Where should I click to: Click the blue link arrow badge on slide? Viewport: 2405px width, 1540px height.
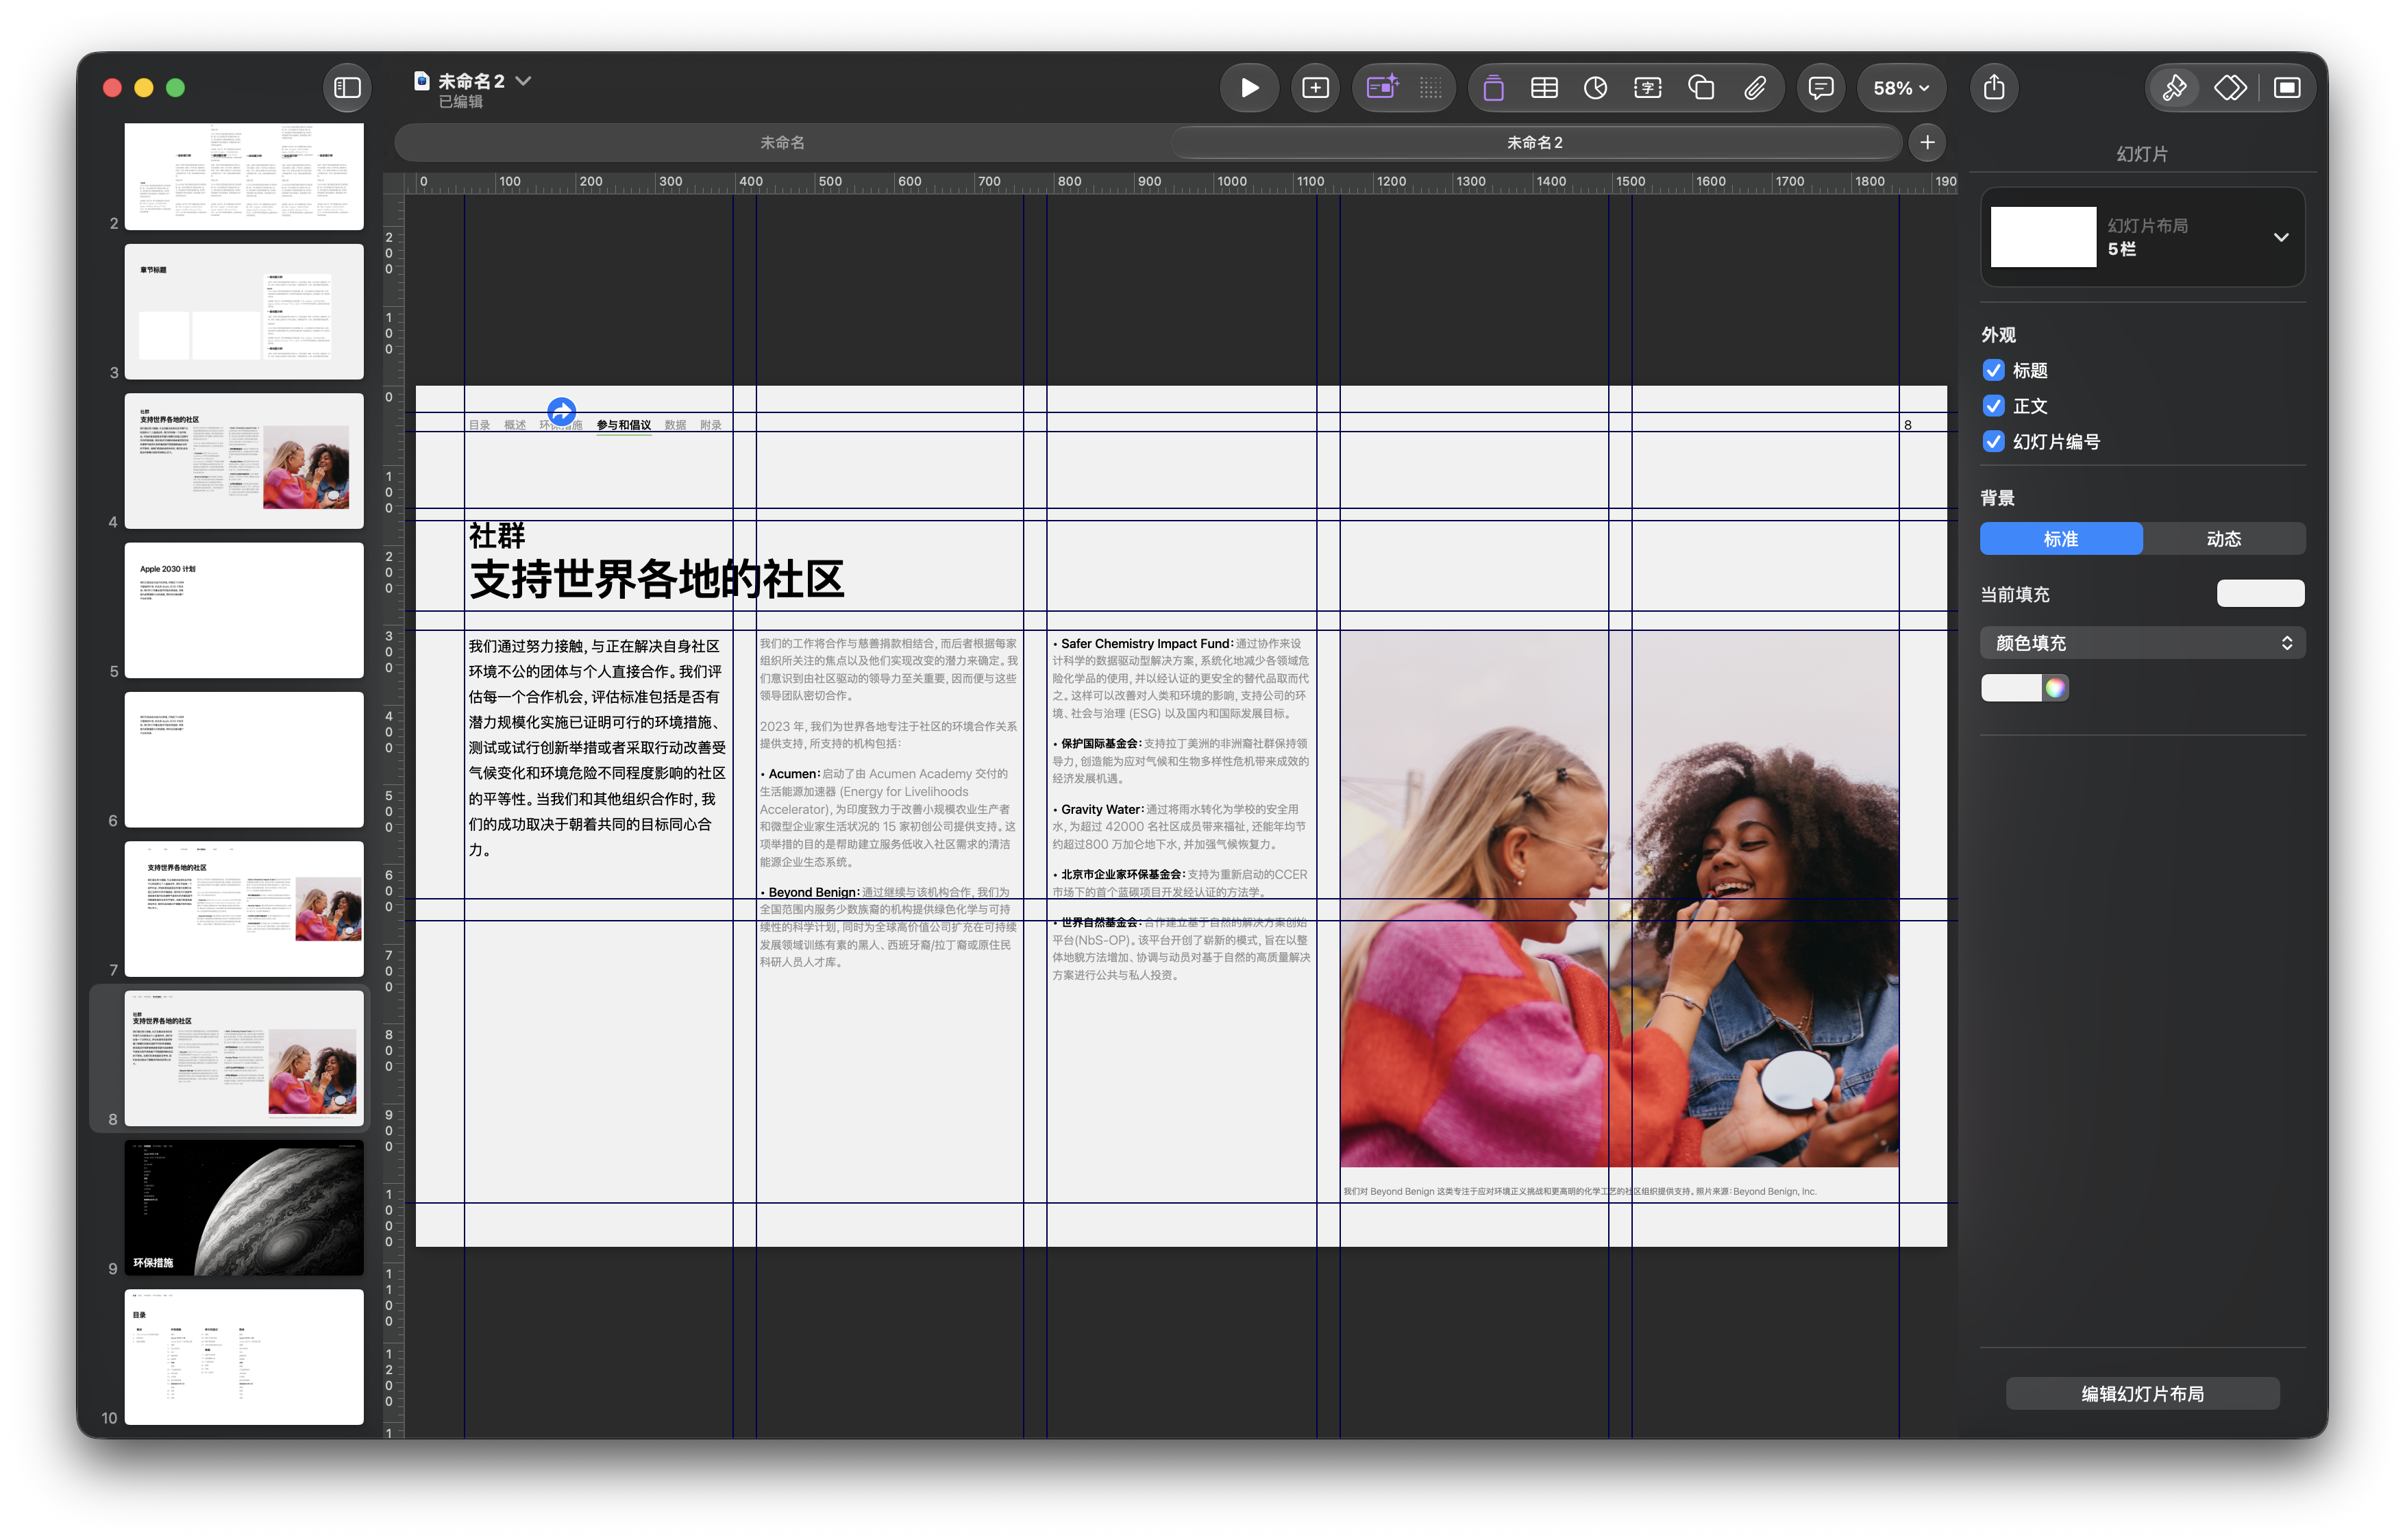tap(561, 410)
